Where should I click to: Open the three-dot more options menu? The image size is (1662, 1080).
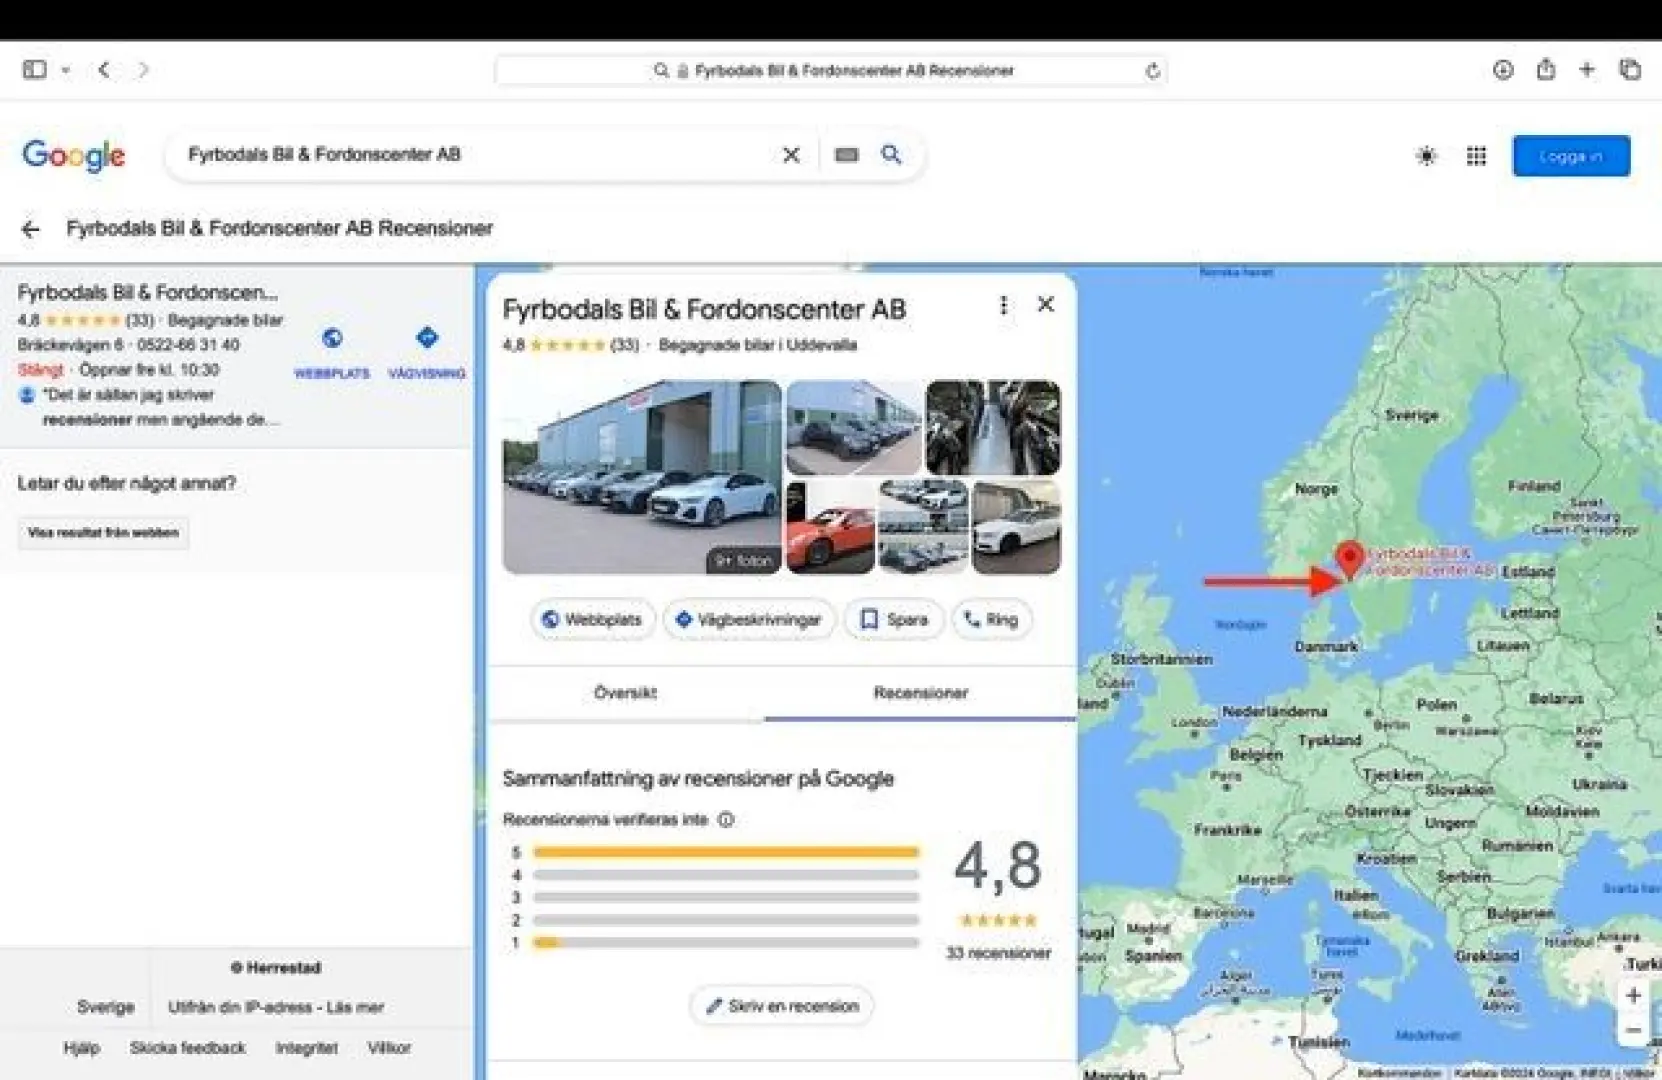pyautogui.click(x=1003, y=305)
